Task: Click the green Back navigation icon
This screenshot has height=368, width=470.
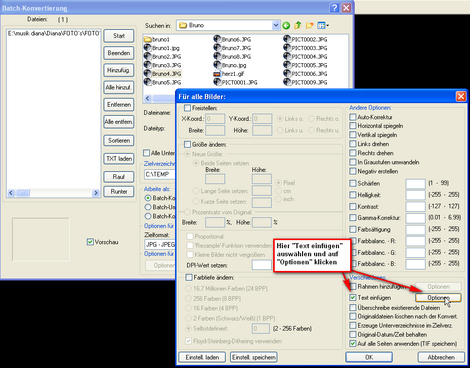Action: point(286,25)
